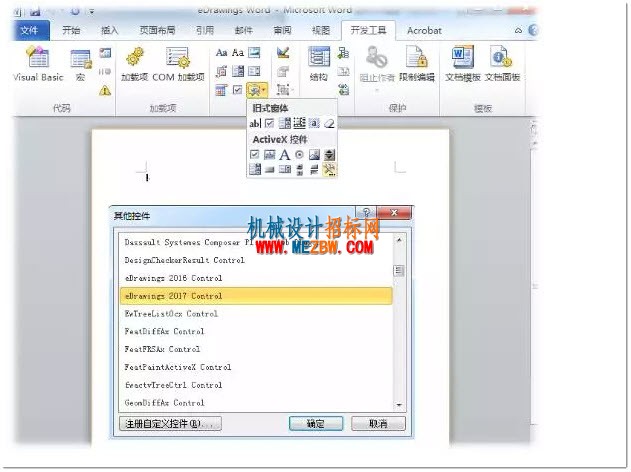This screenshot has height=472, width=631.
Task: Open macro security warning icon
Action: (x=105, y=91)
